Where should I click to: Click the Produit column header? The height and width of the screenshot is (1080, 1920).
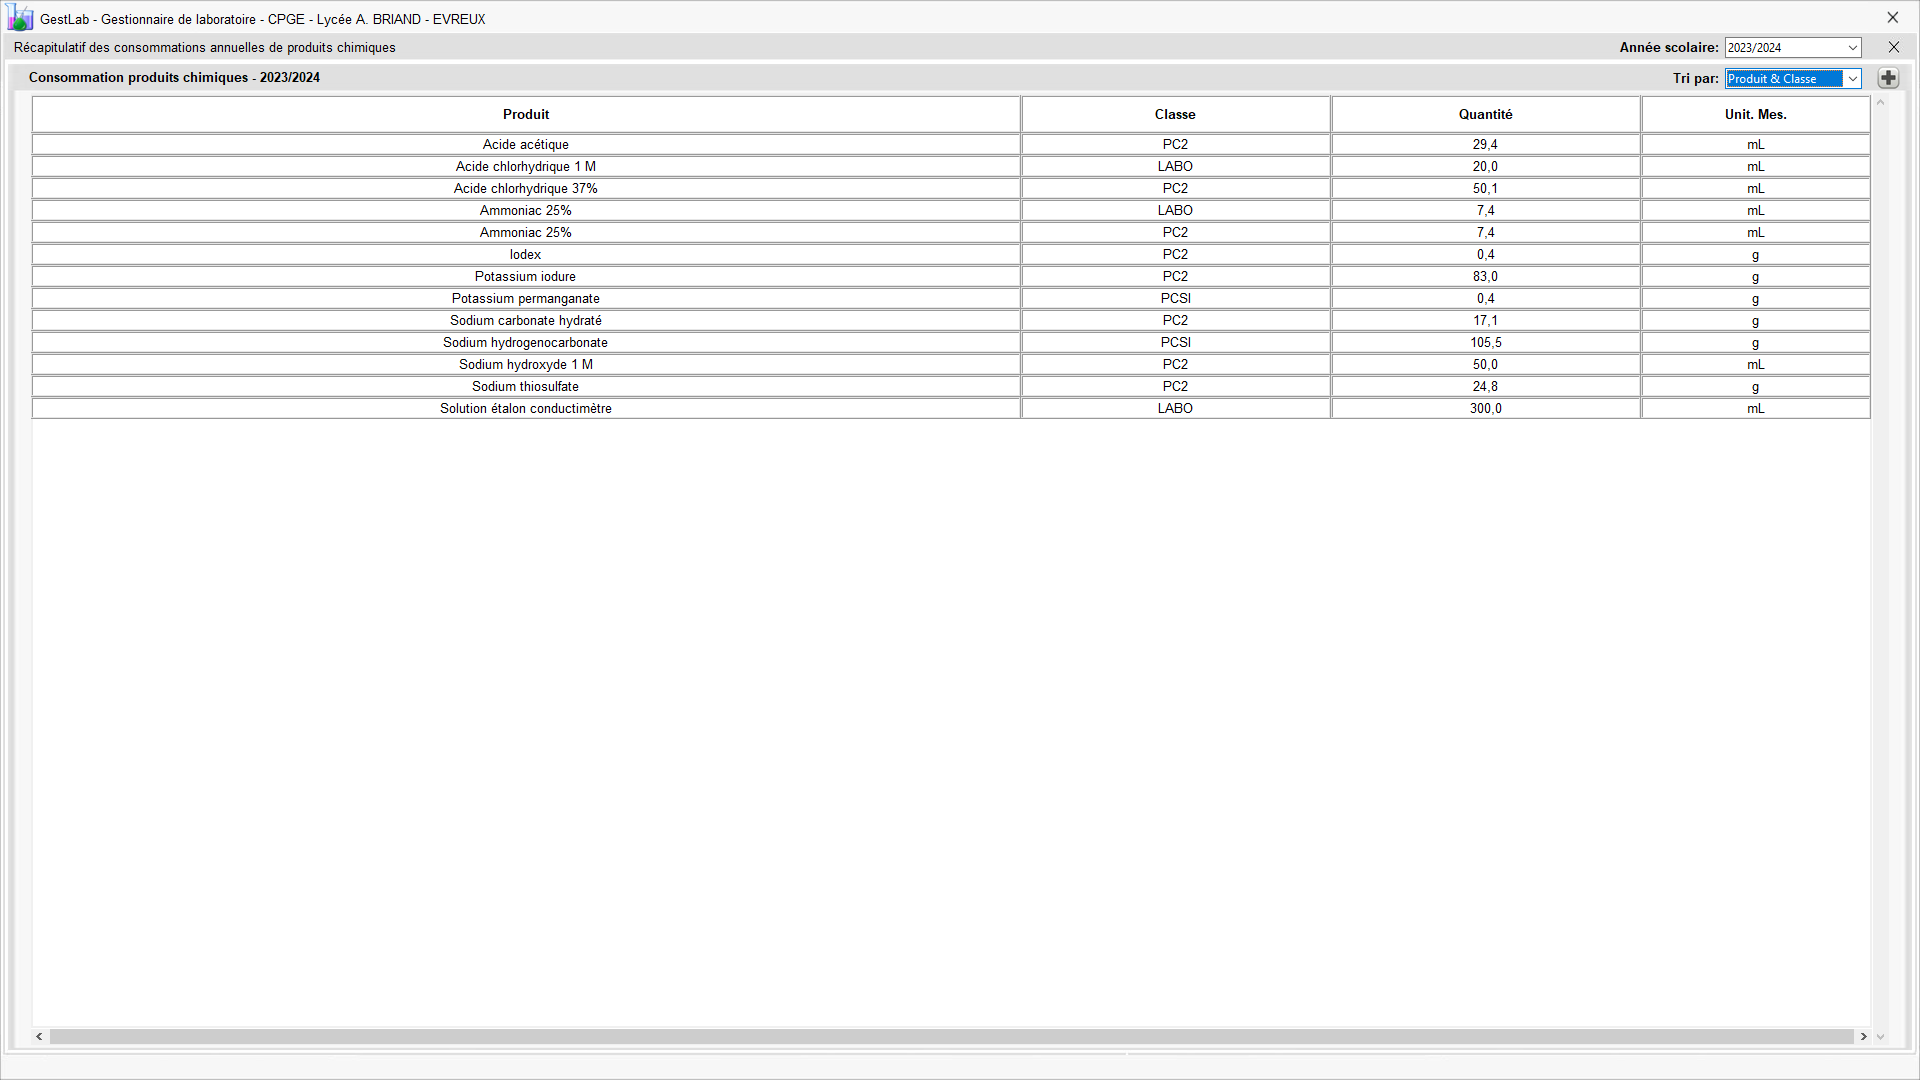[x=526, y=114]
